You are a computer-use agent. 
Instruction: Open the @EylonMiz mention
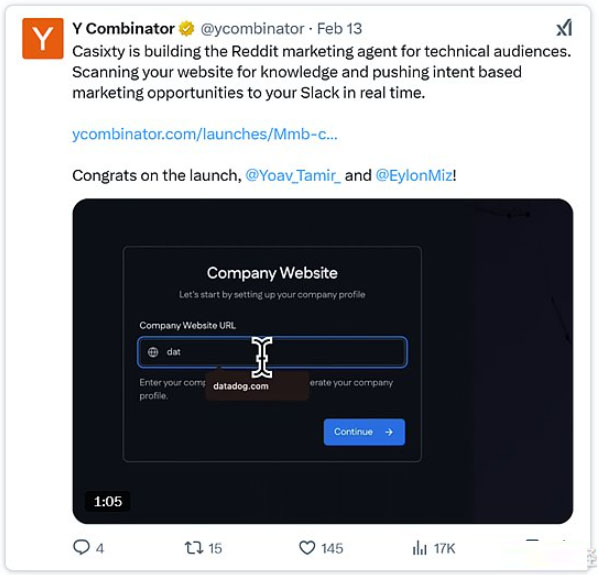point(414,175)
